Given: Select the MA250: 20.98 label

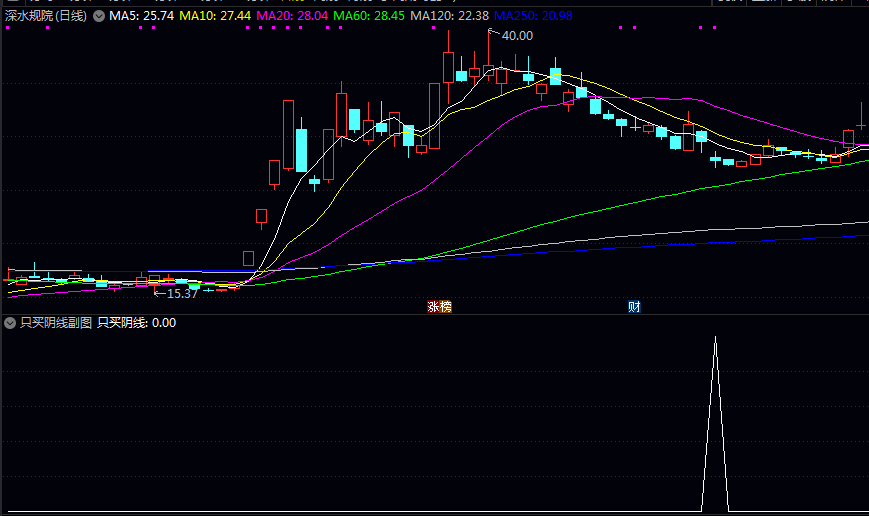Looking at the screenshot, I should click(x=533, y=16).
